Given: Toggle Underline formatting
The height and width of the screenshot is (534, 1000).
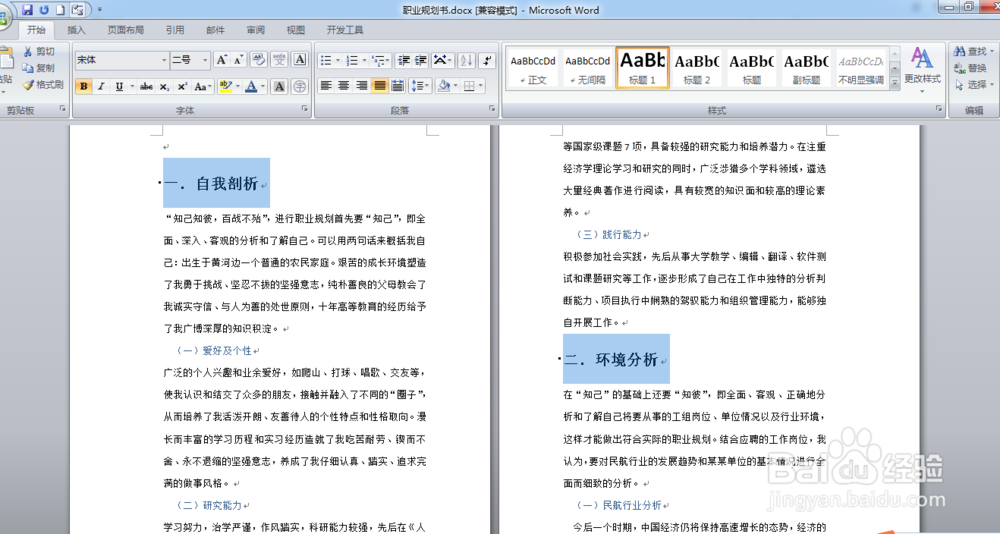Looking at the screenshot, I should pos(119,86).
